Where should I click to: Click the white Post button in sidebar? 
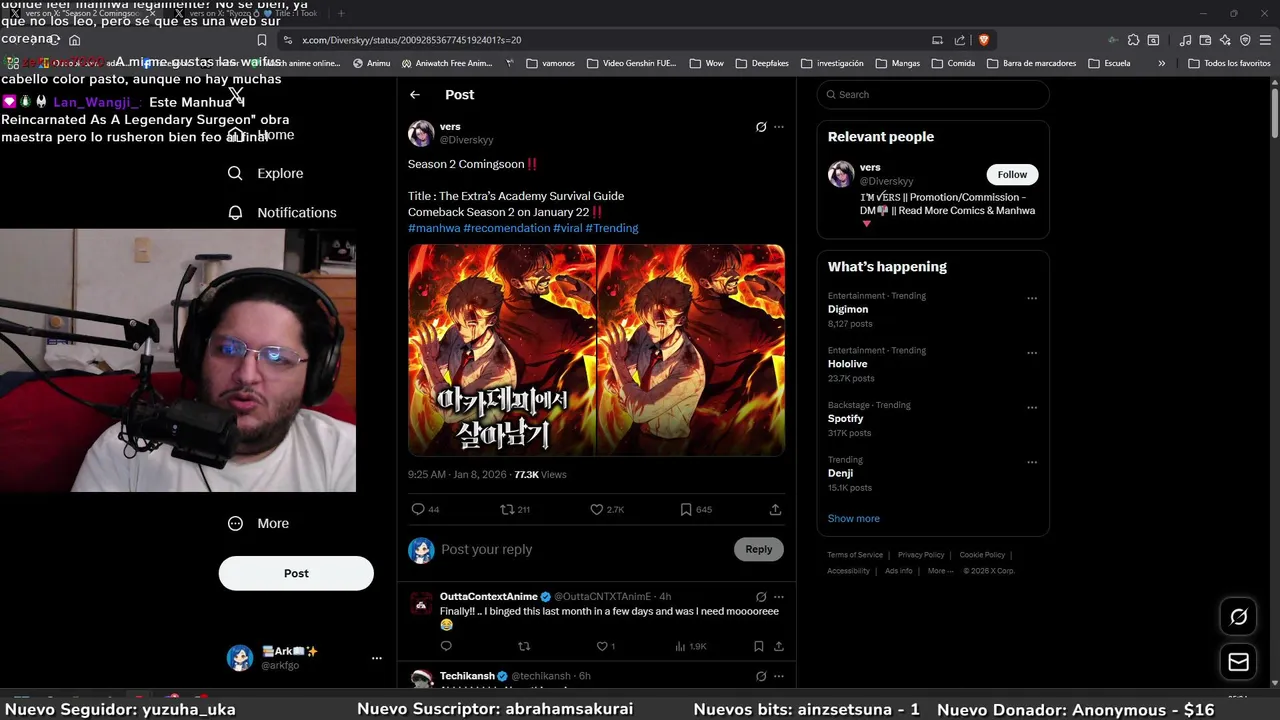[x=296, y=573]
